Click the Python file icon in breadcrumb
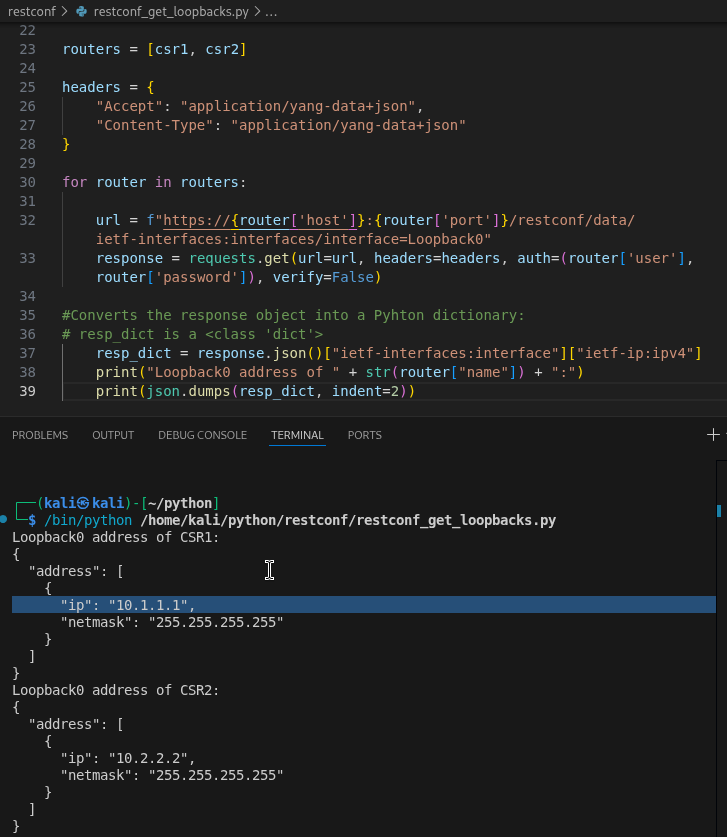The height and width of the screenshot is (837, 727). pos(82,11)
